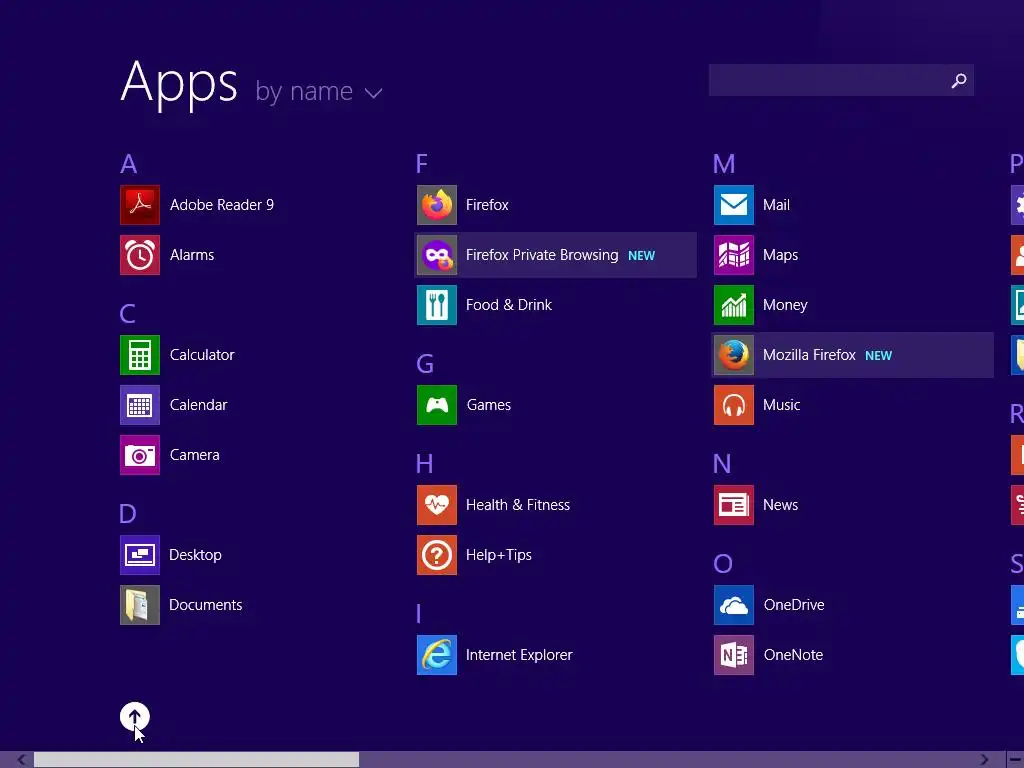Click the letter O group header

[x=723, y=564]
